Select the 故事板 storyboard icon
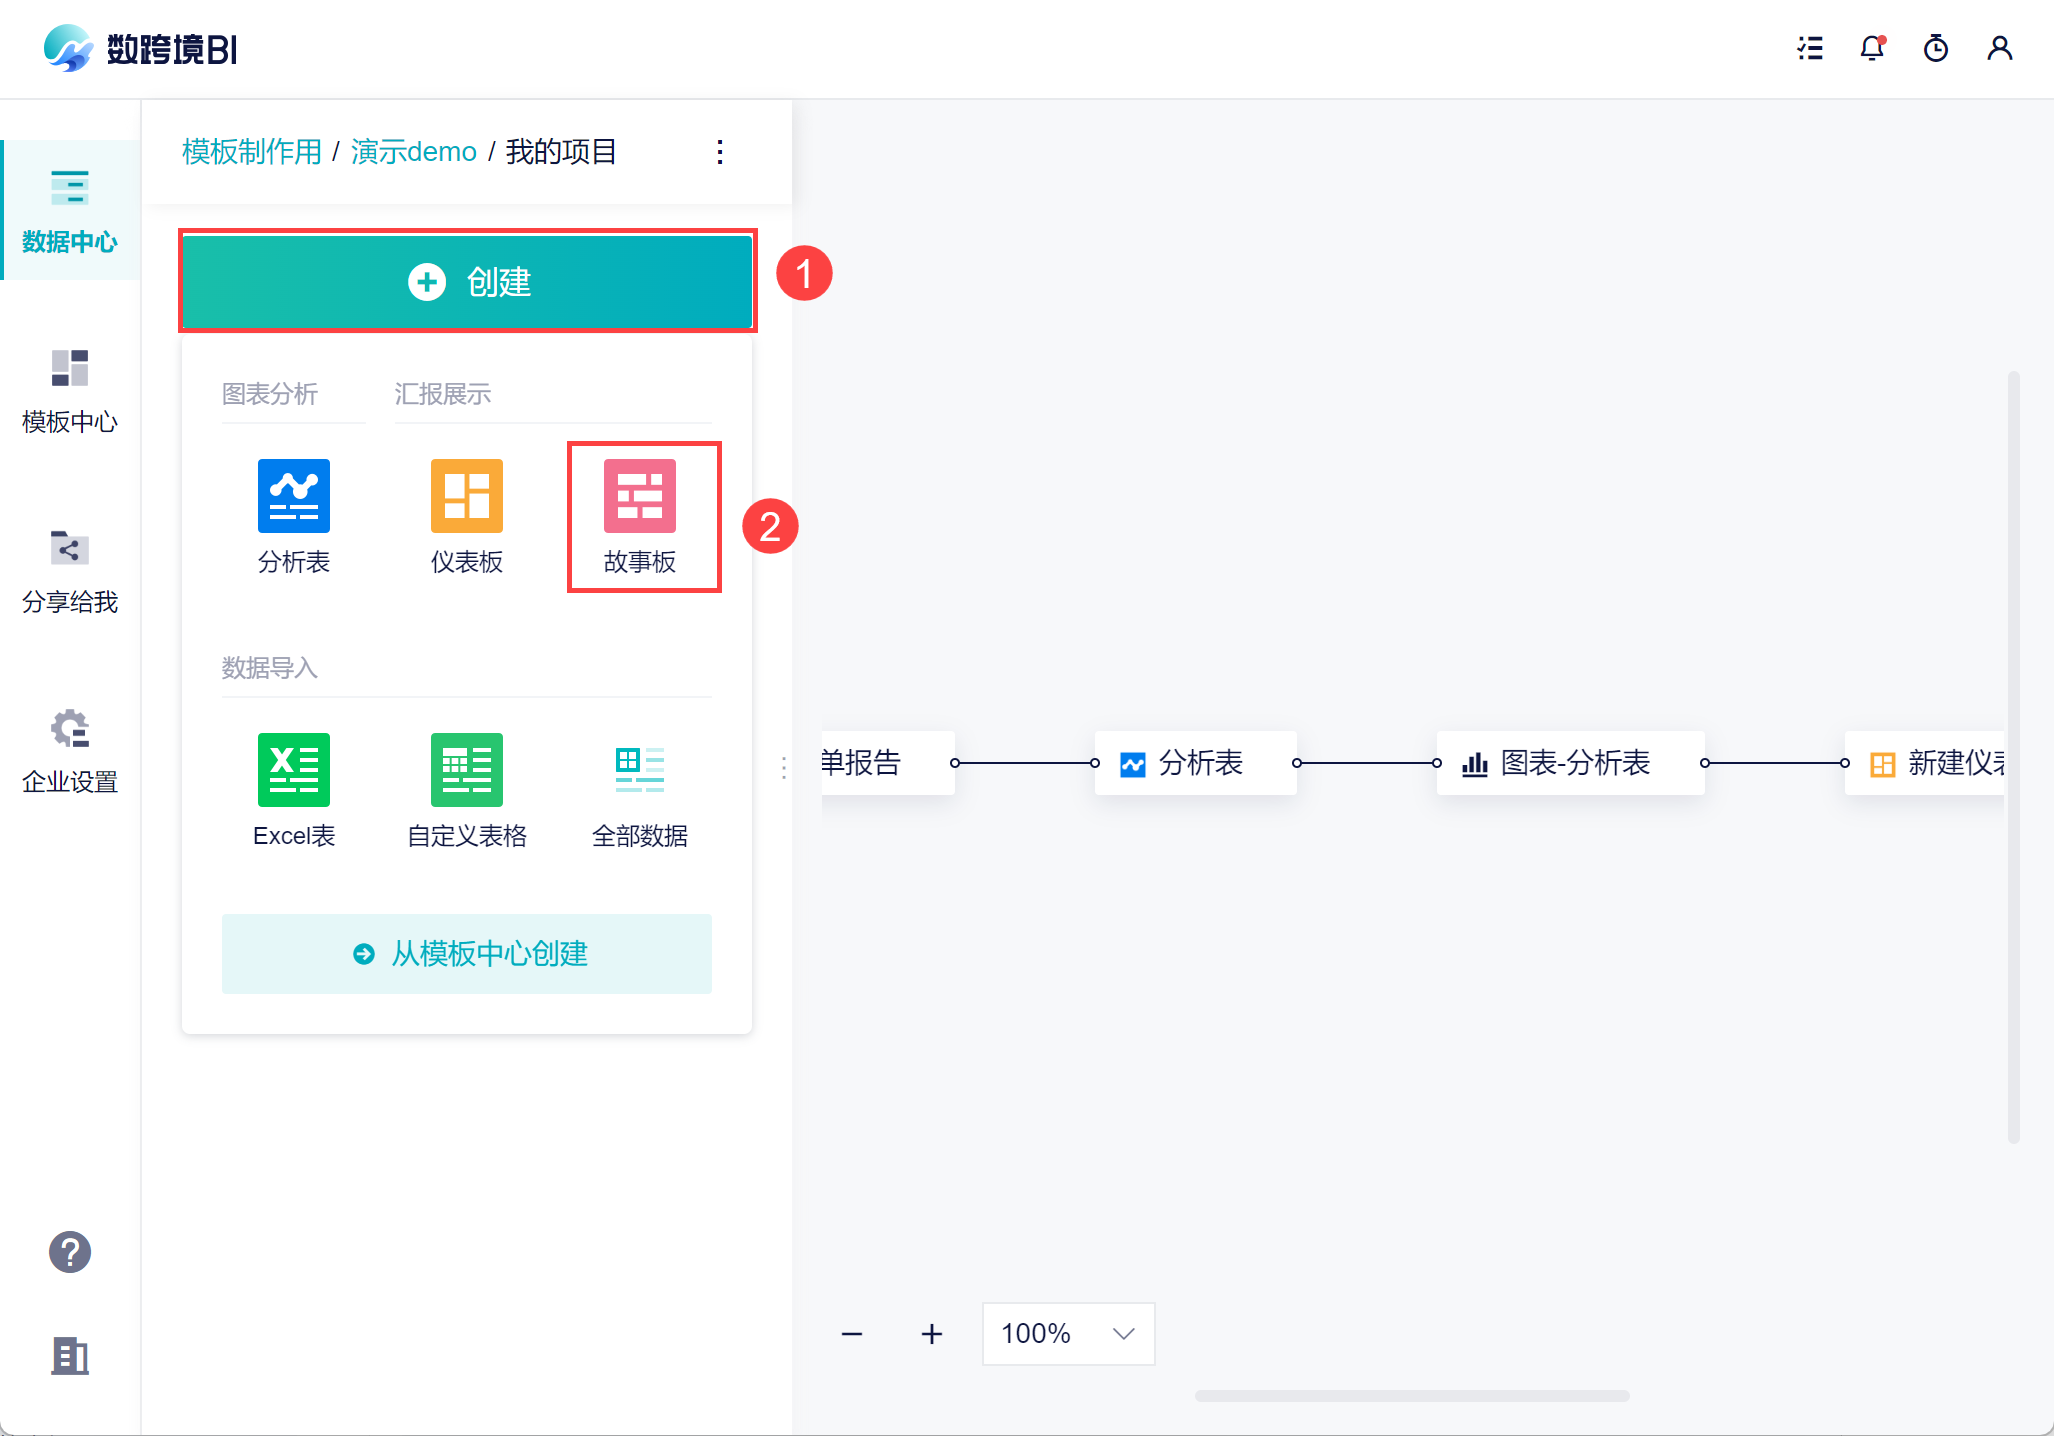This screenshot has height=1436, width=2054. tap(640, 497)
